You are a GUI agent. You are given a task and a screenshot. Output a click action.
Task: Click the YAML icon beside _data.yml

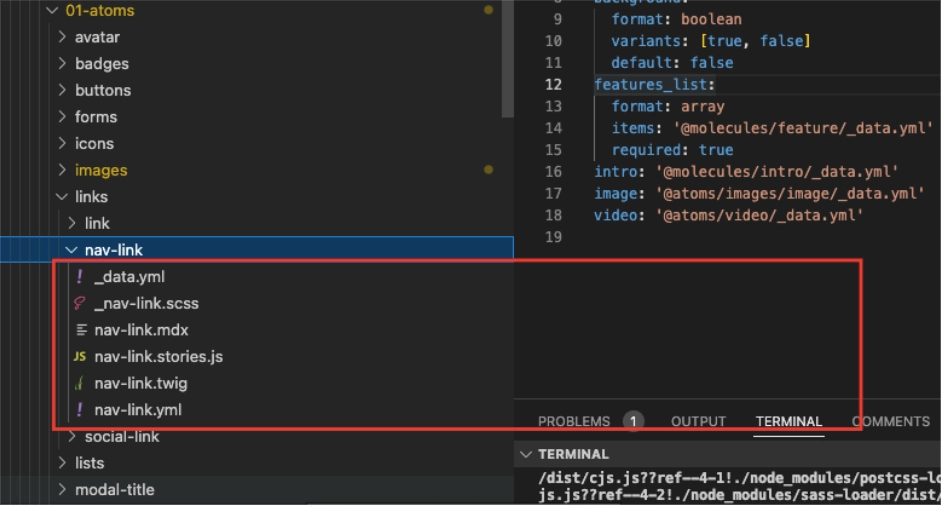[79, 276]
